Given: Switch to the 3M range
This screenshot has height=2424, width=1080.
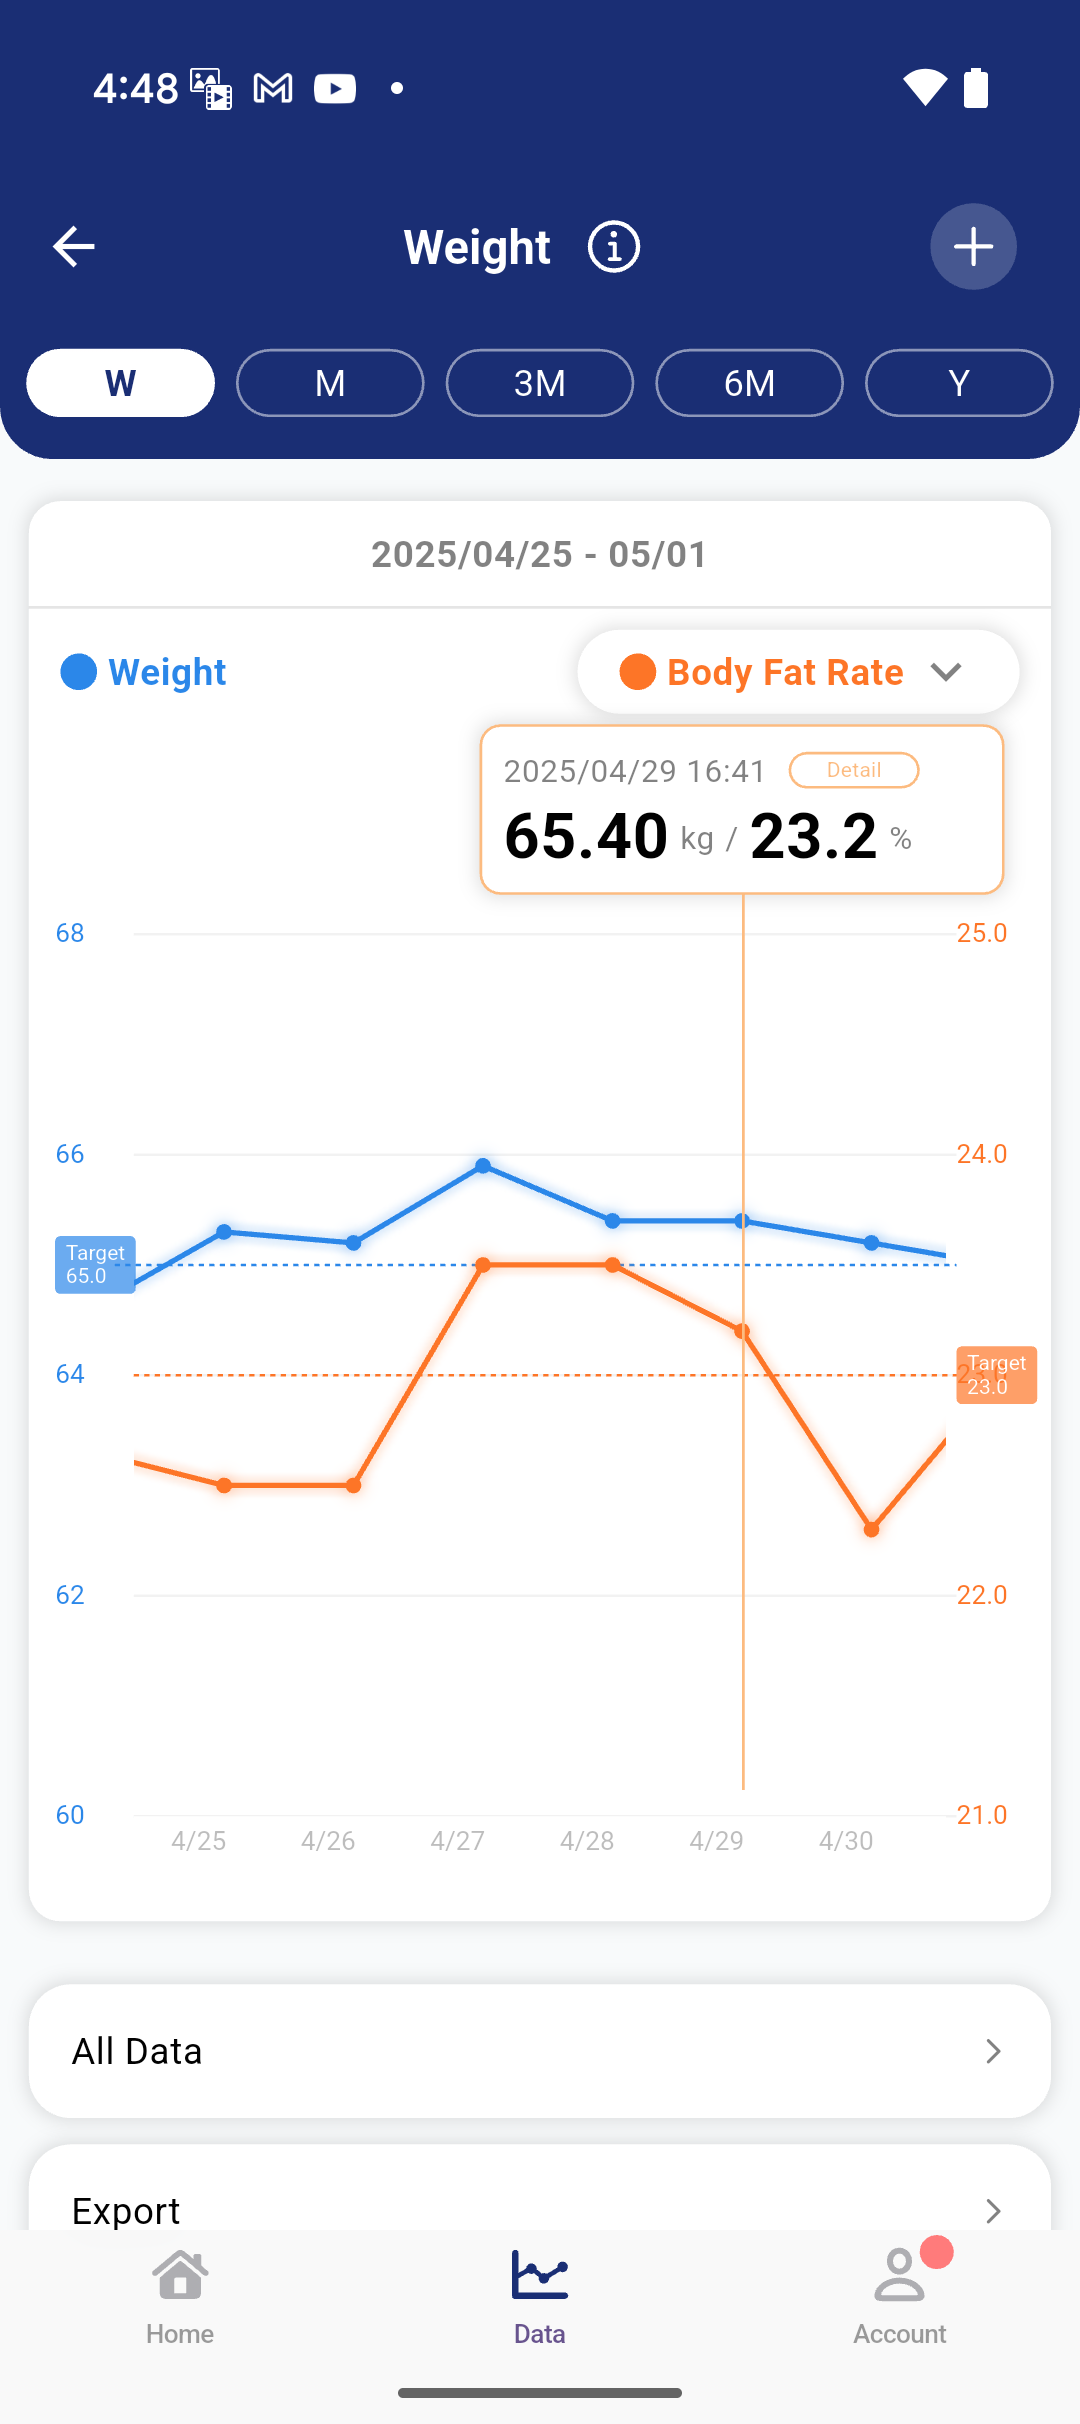Looking at the screenshot, I should (540, 383).
